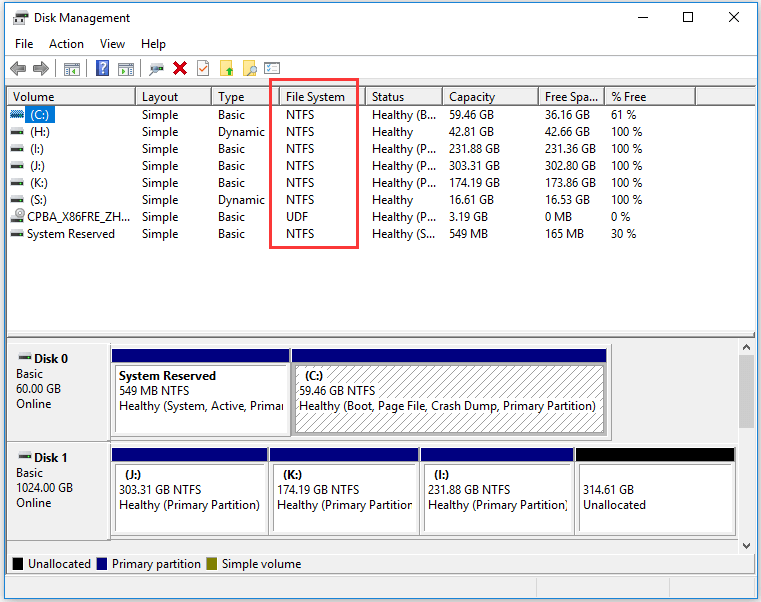Click the Back arrow toolbar icon
The image size is (761, 602).
pyautogui.click(x=18, y=68)
